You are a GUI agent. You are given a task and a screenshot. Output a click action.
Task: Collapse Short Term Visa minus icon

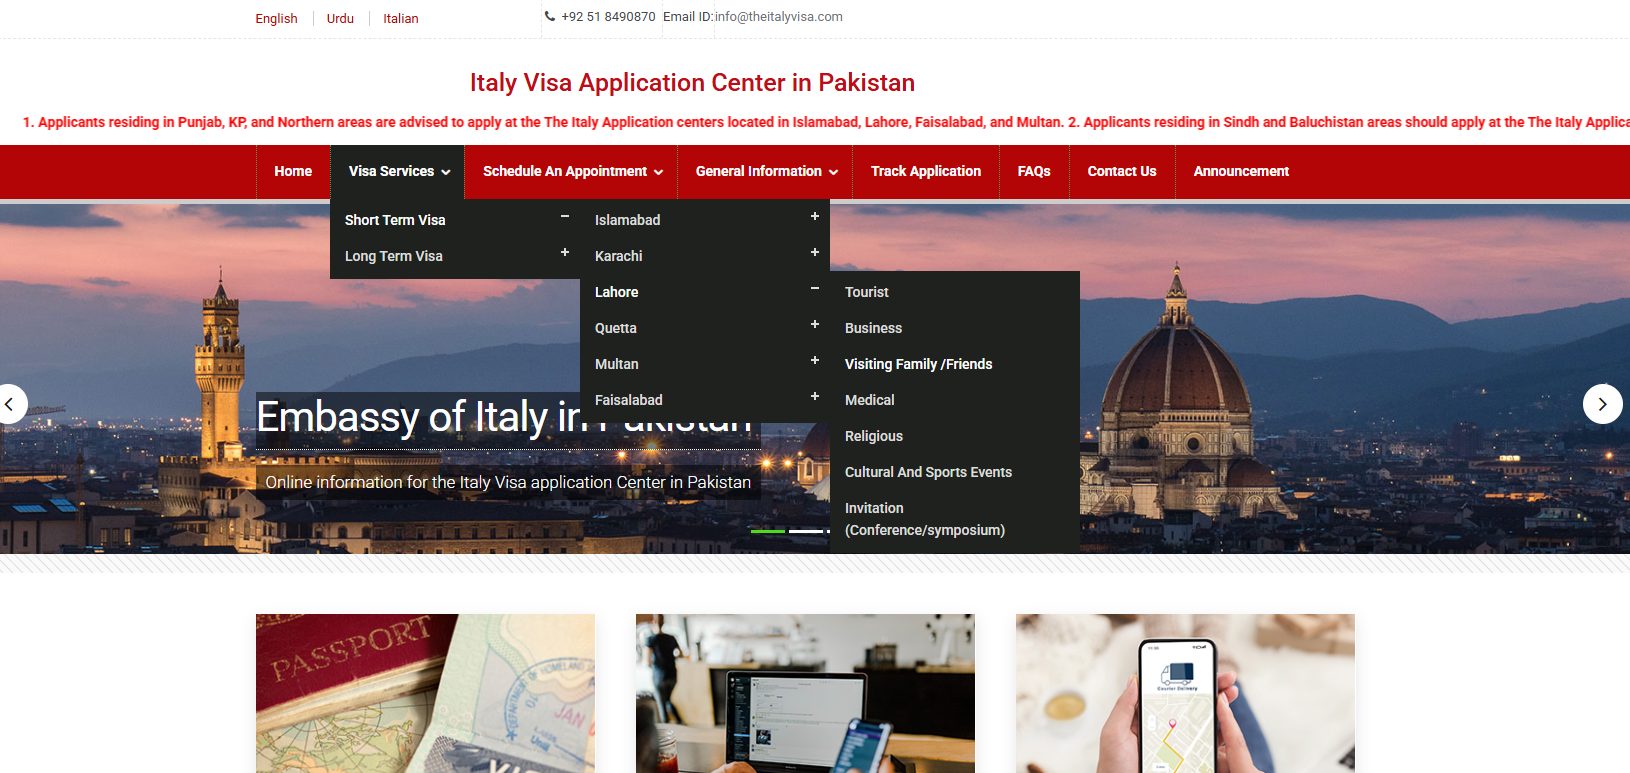tap(565, 216)
